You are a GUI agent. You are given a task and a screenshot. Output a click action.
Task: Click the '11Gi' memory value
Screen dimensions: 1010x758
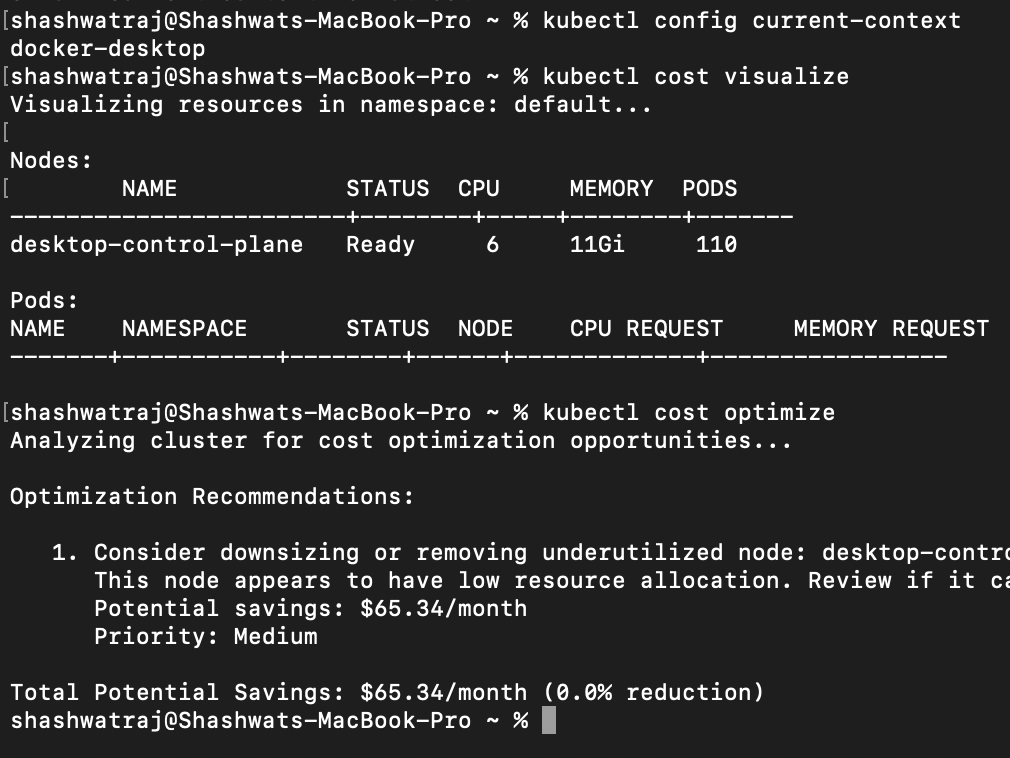click(x=597, y=244)
